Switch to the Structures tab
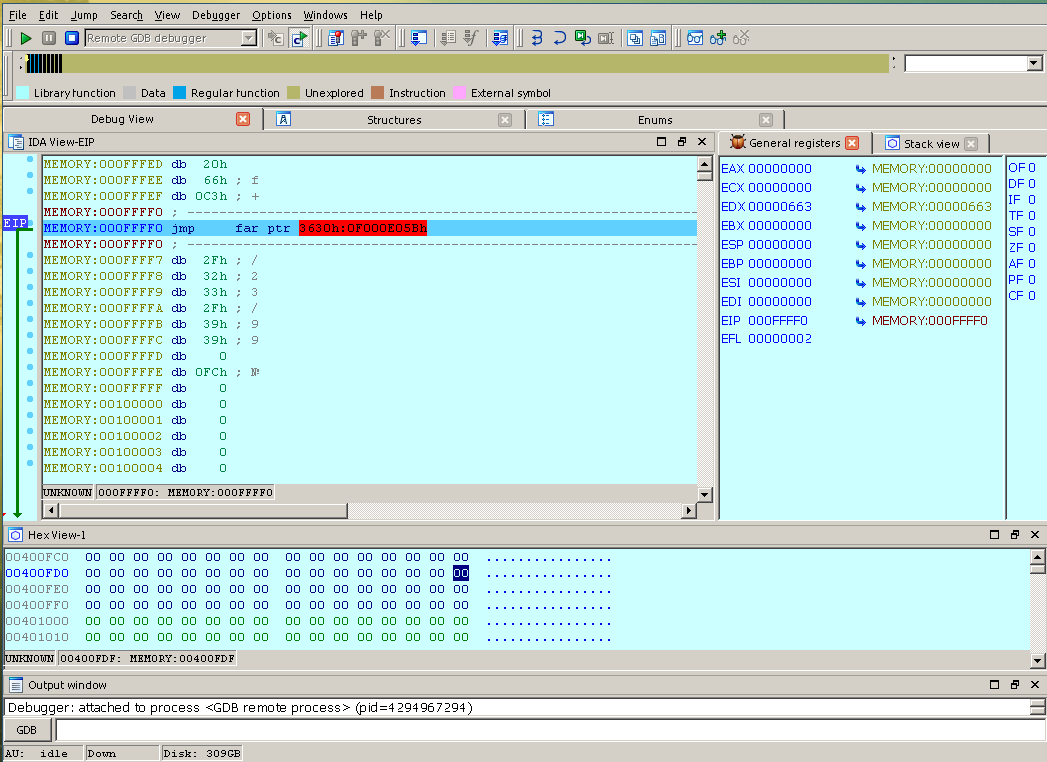 (394, 120)
